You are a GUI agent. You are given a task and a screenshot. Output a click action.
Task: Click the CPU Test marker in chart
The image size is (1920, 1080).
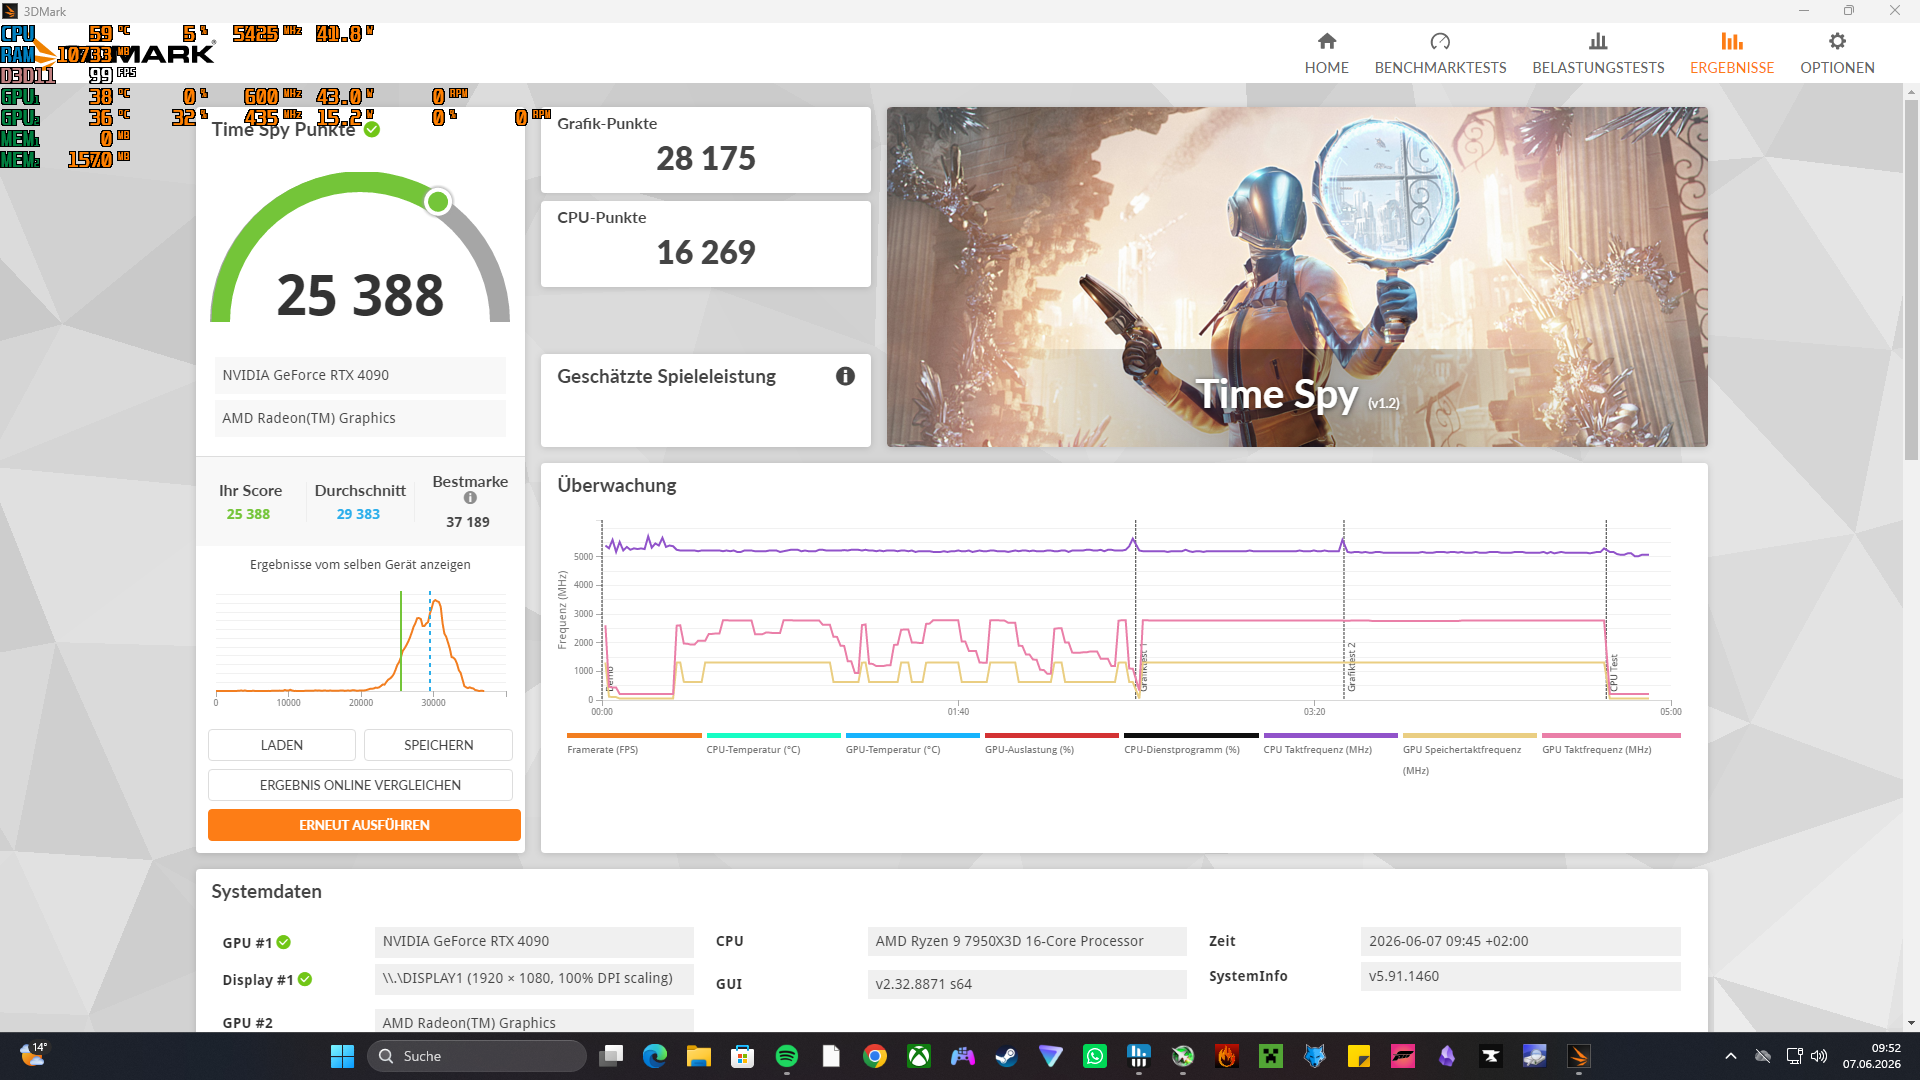[1613, 673]
